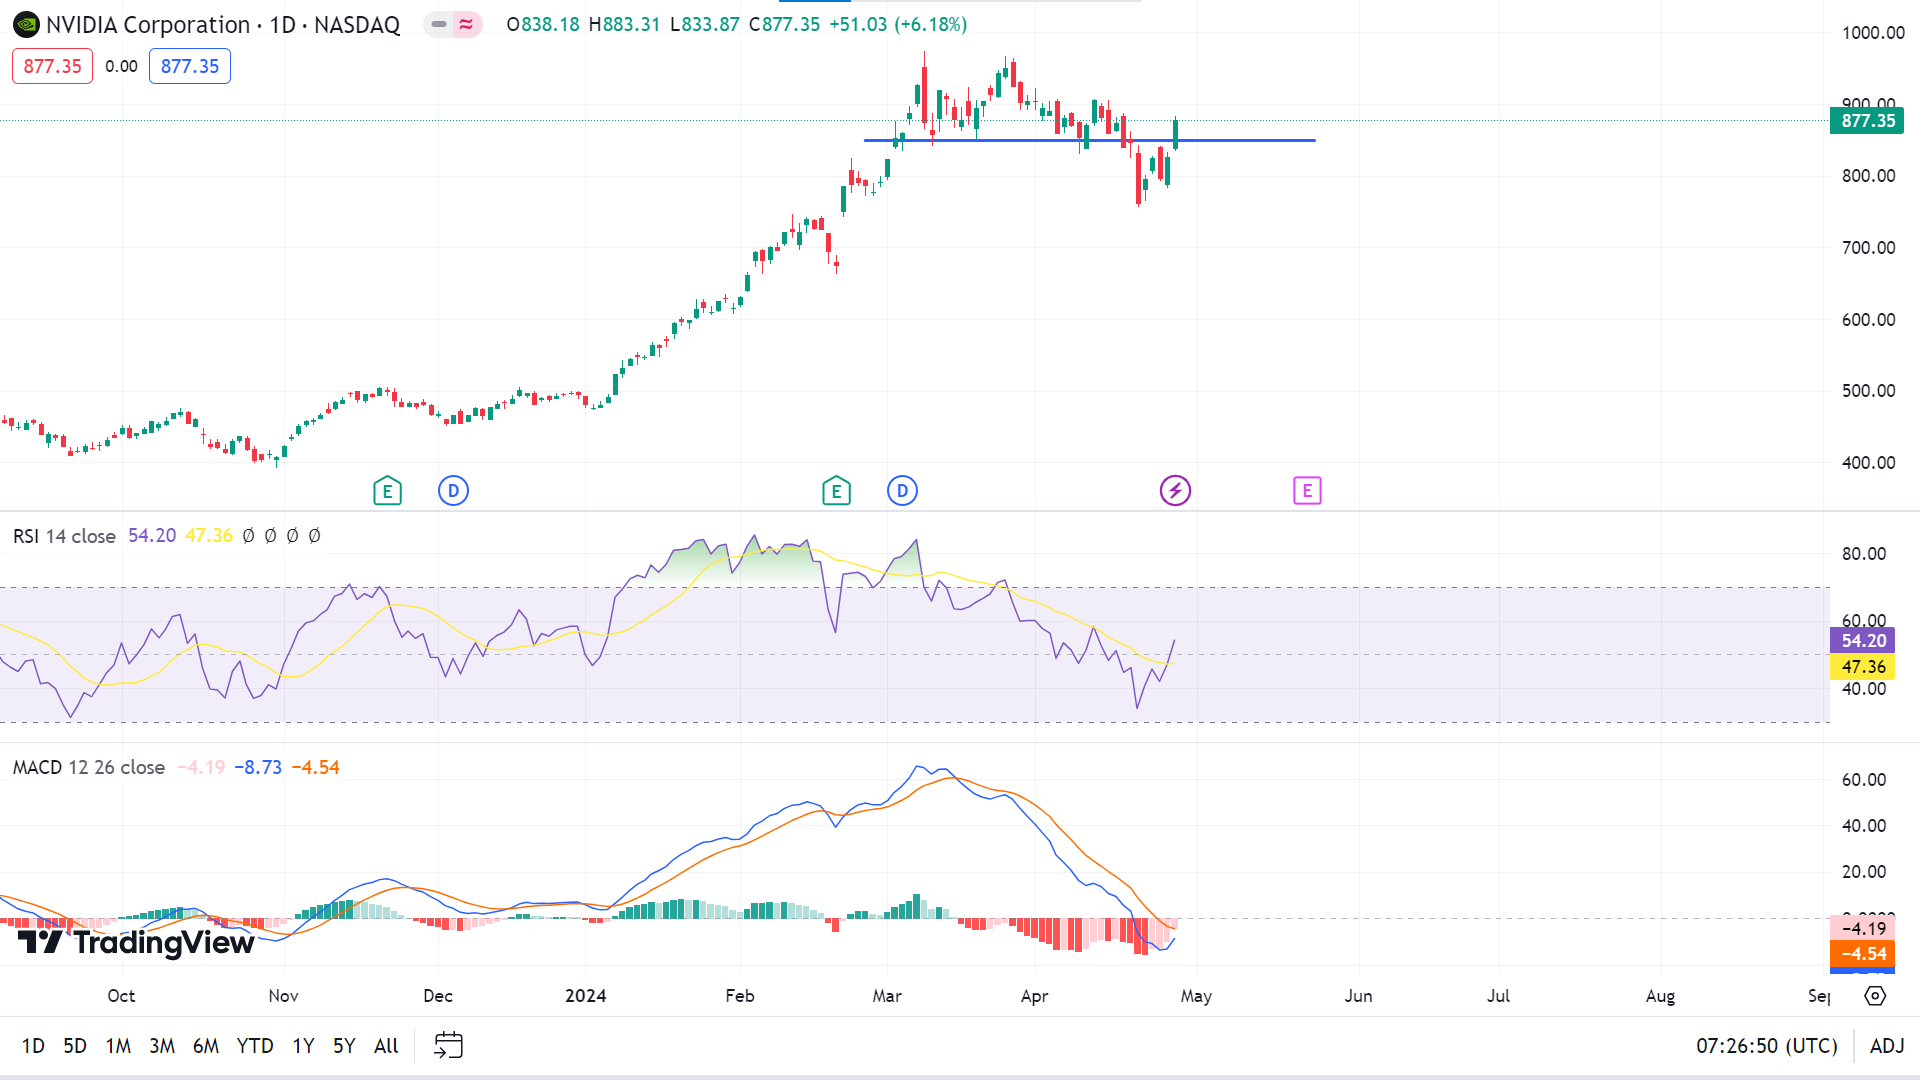Click the high price H883.31 value
The height and width of the screenshot is (1080, 1920).
(x=624, y=24)
